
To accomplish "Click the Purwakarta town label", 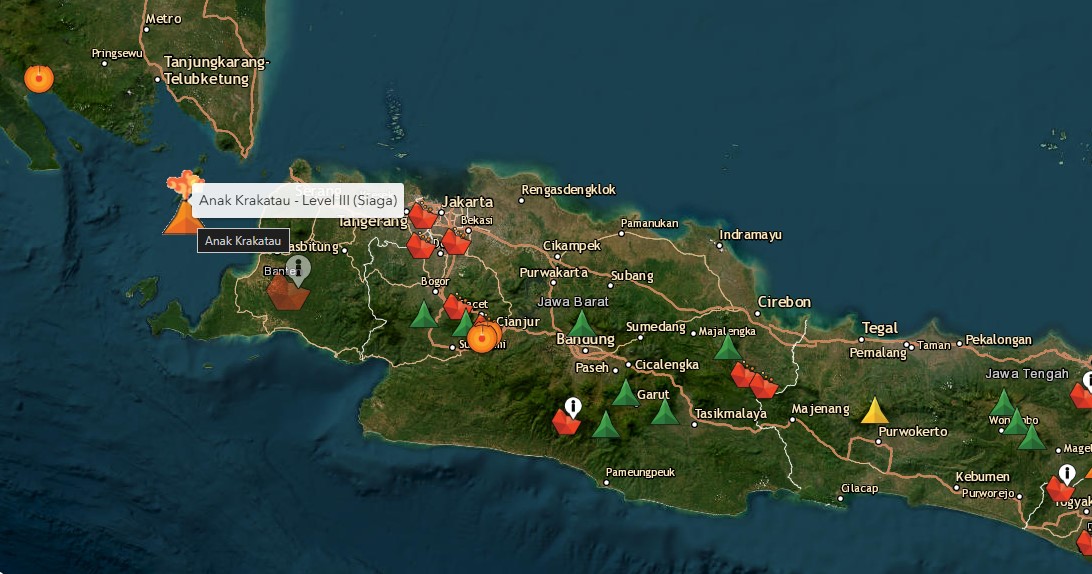I will click(554, 272).
